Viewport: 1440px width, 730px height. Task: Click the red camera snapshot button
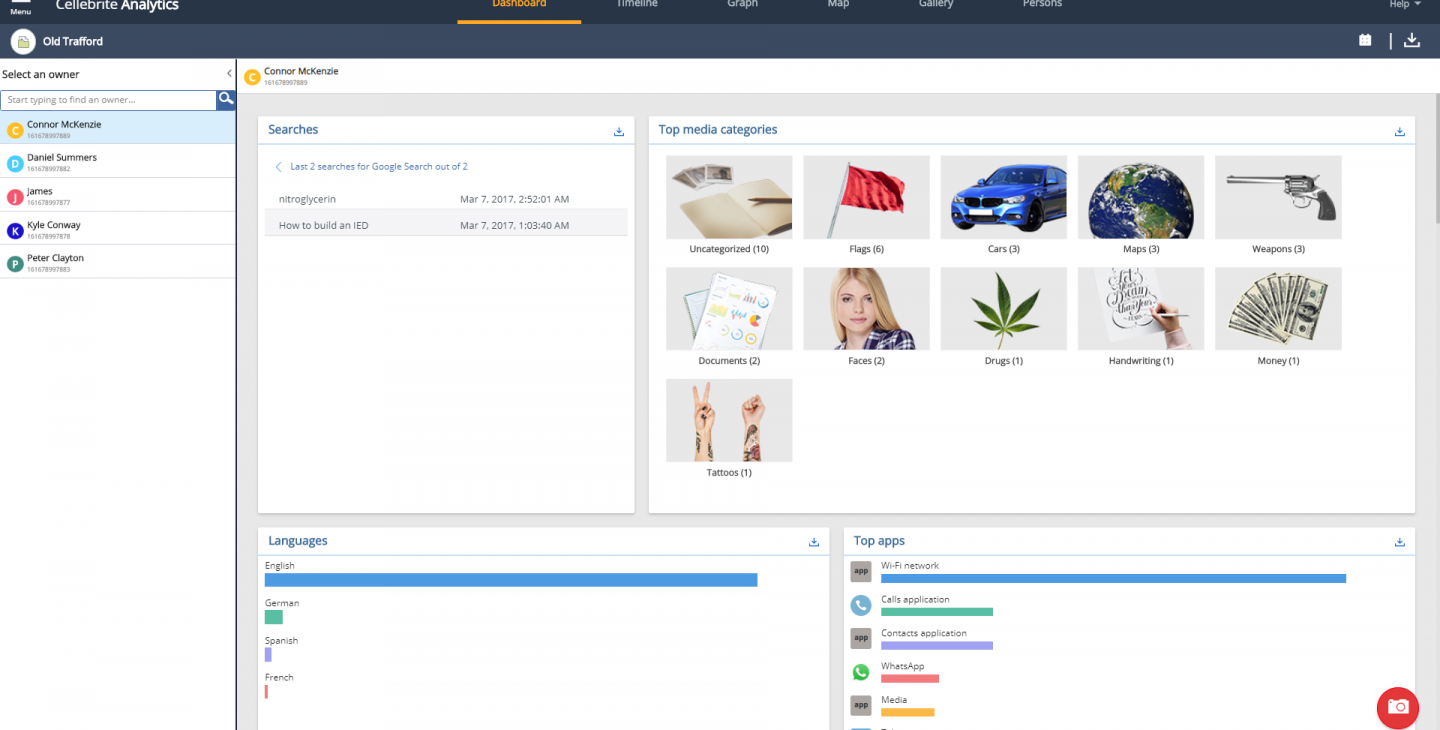pos(1397,707)
